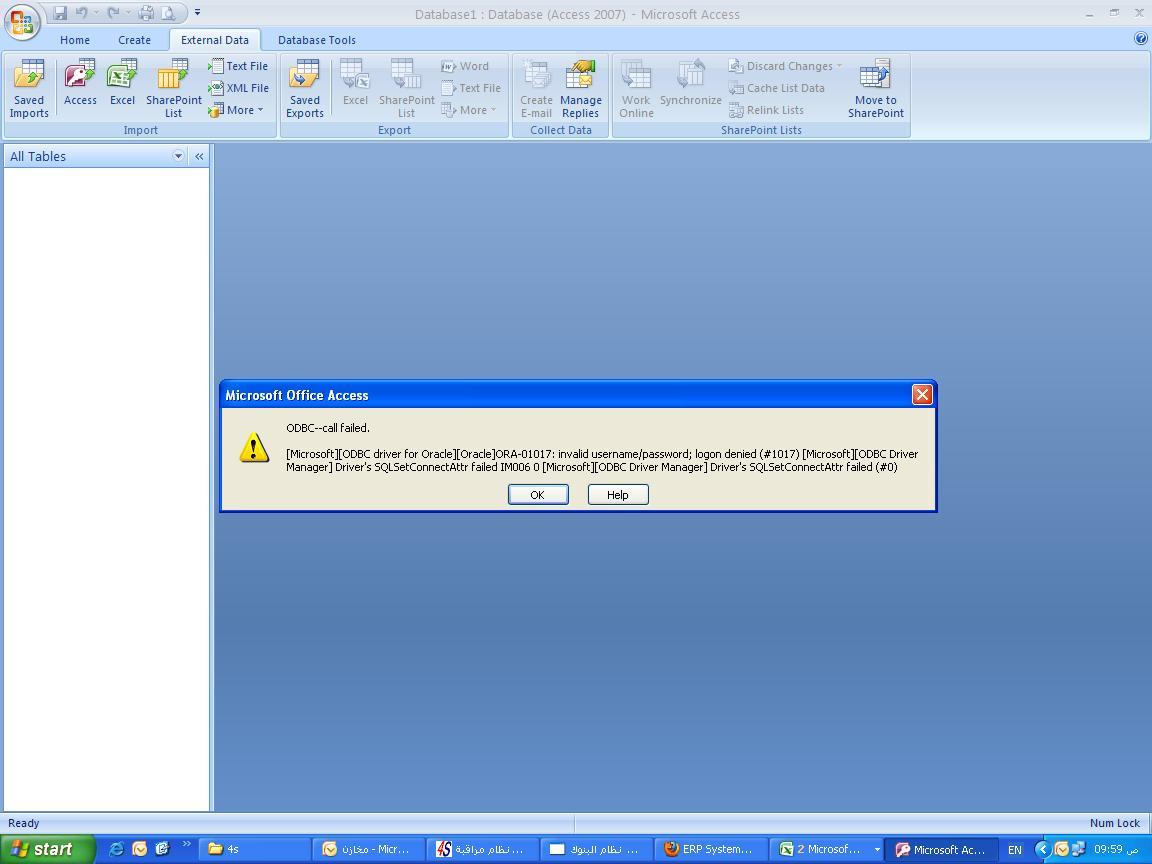Click the Windows Start button
The height and width of the screenshot is (864, 1152).
click(47, 849)
